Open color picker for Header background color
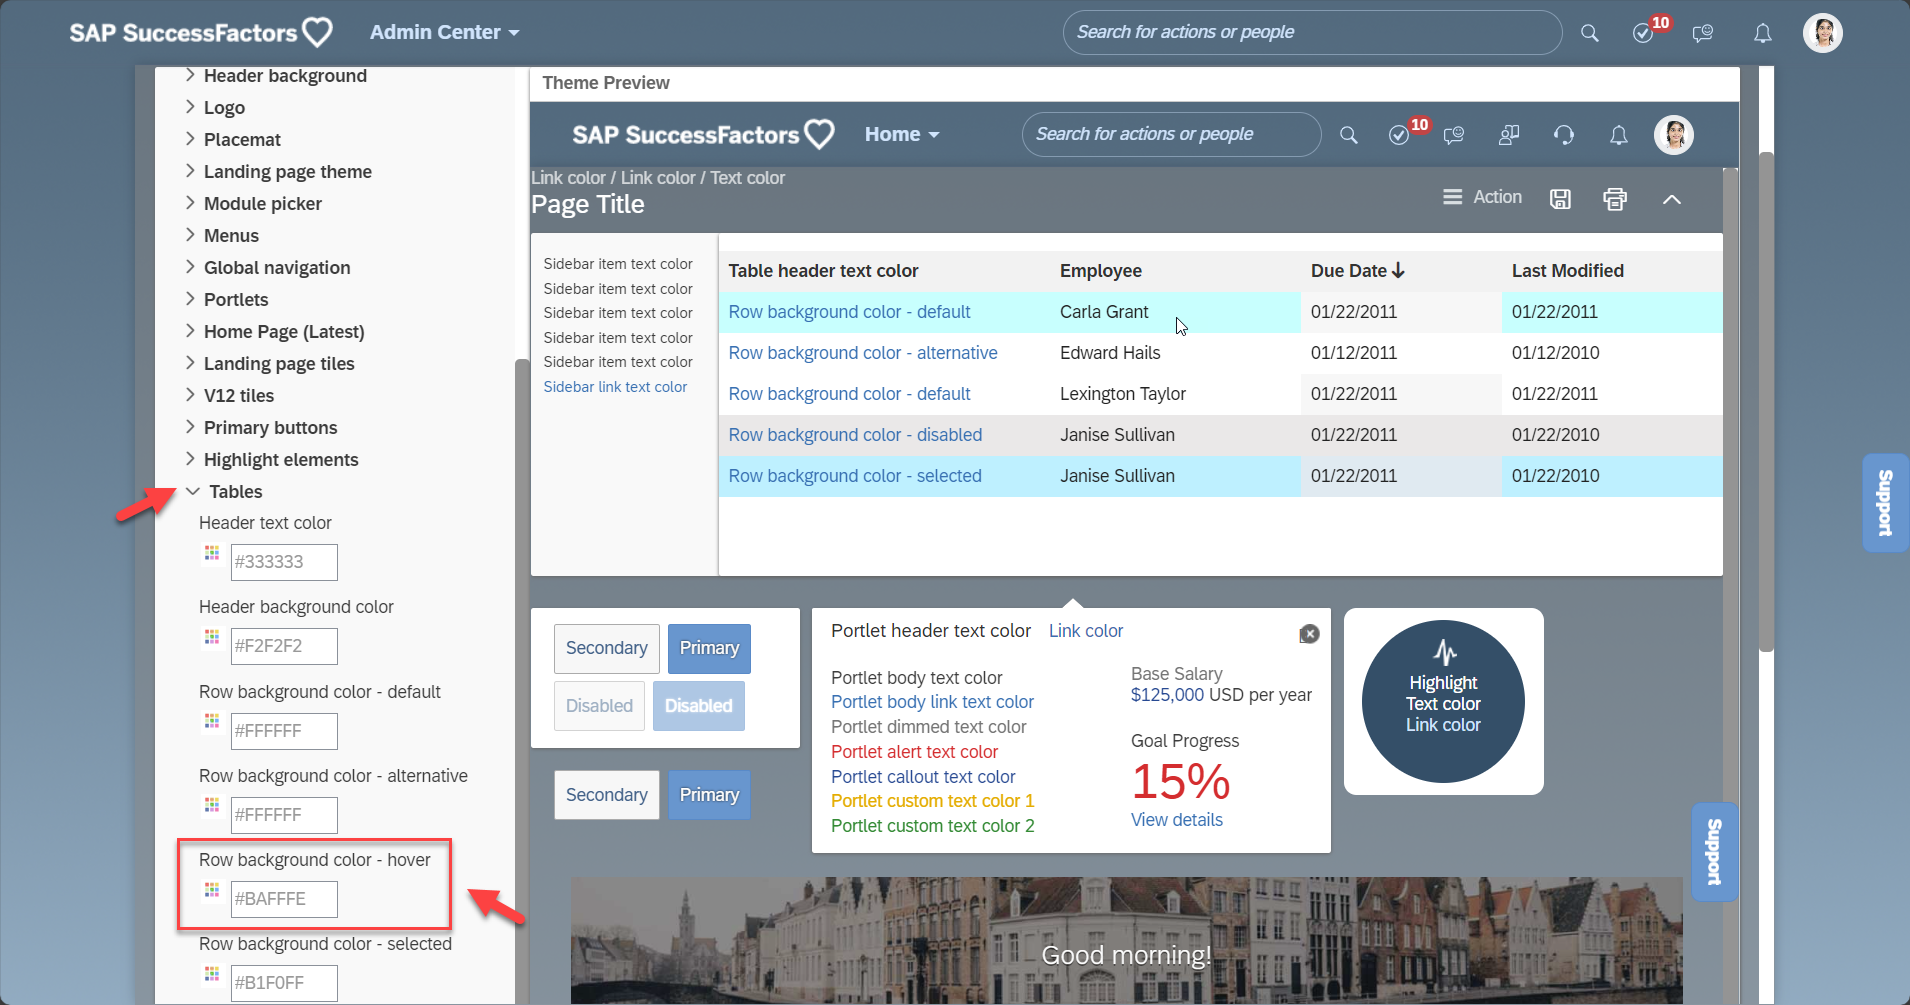The width and height of the screenshot is (1910, 1005). pos(212,636)
